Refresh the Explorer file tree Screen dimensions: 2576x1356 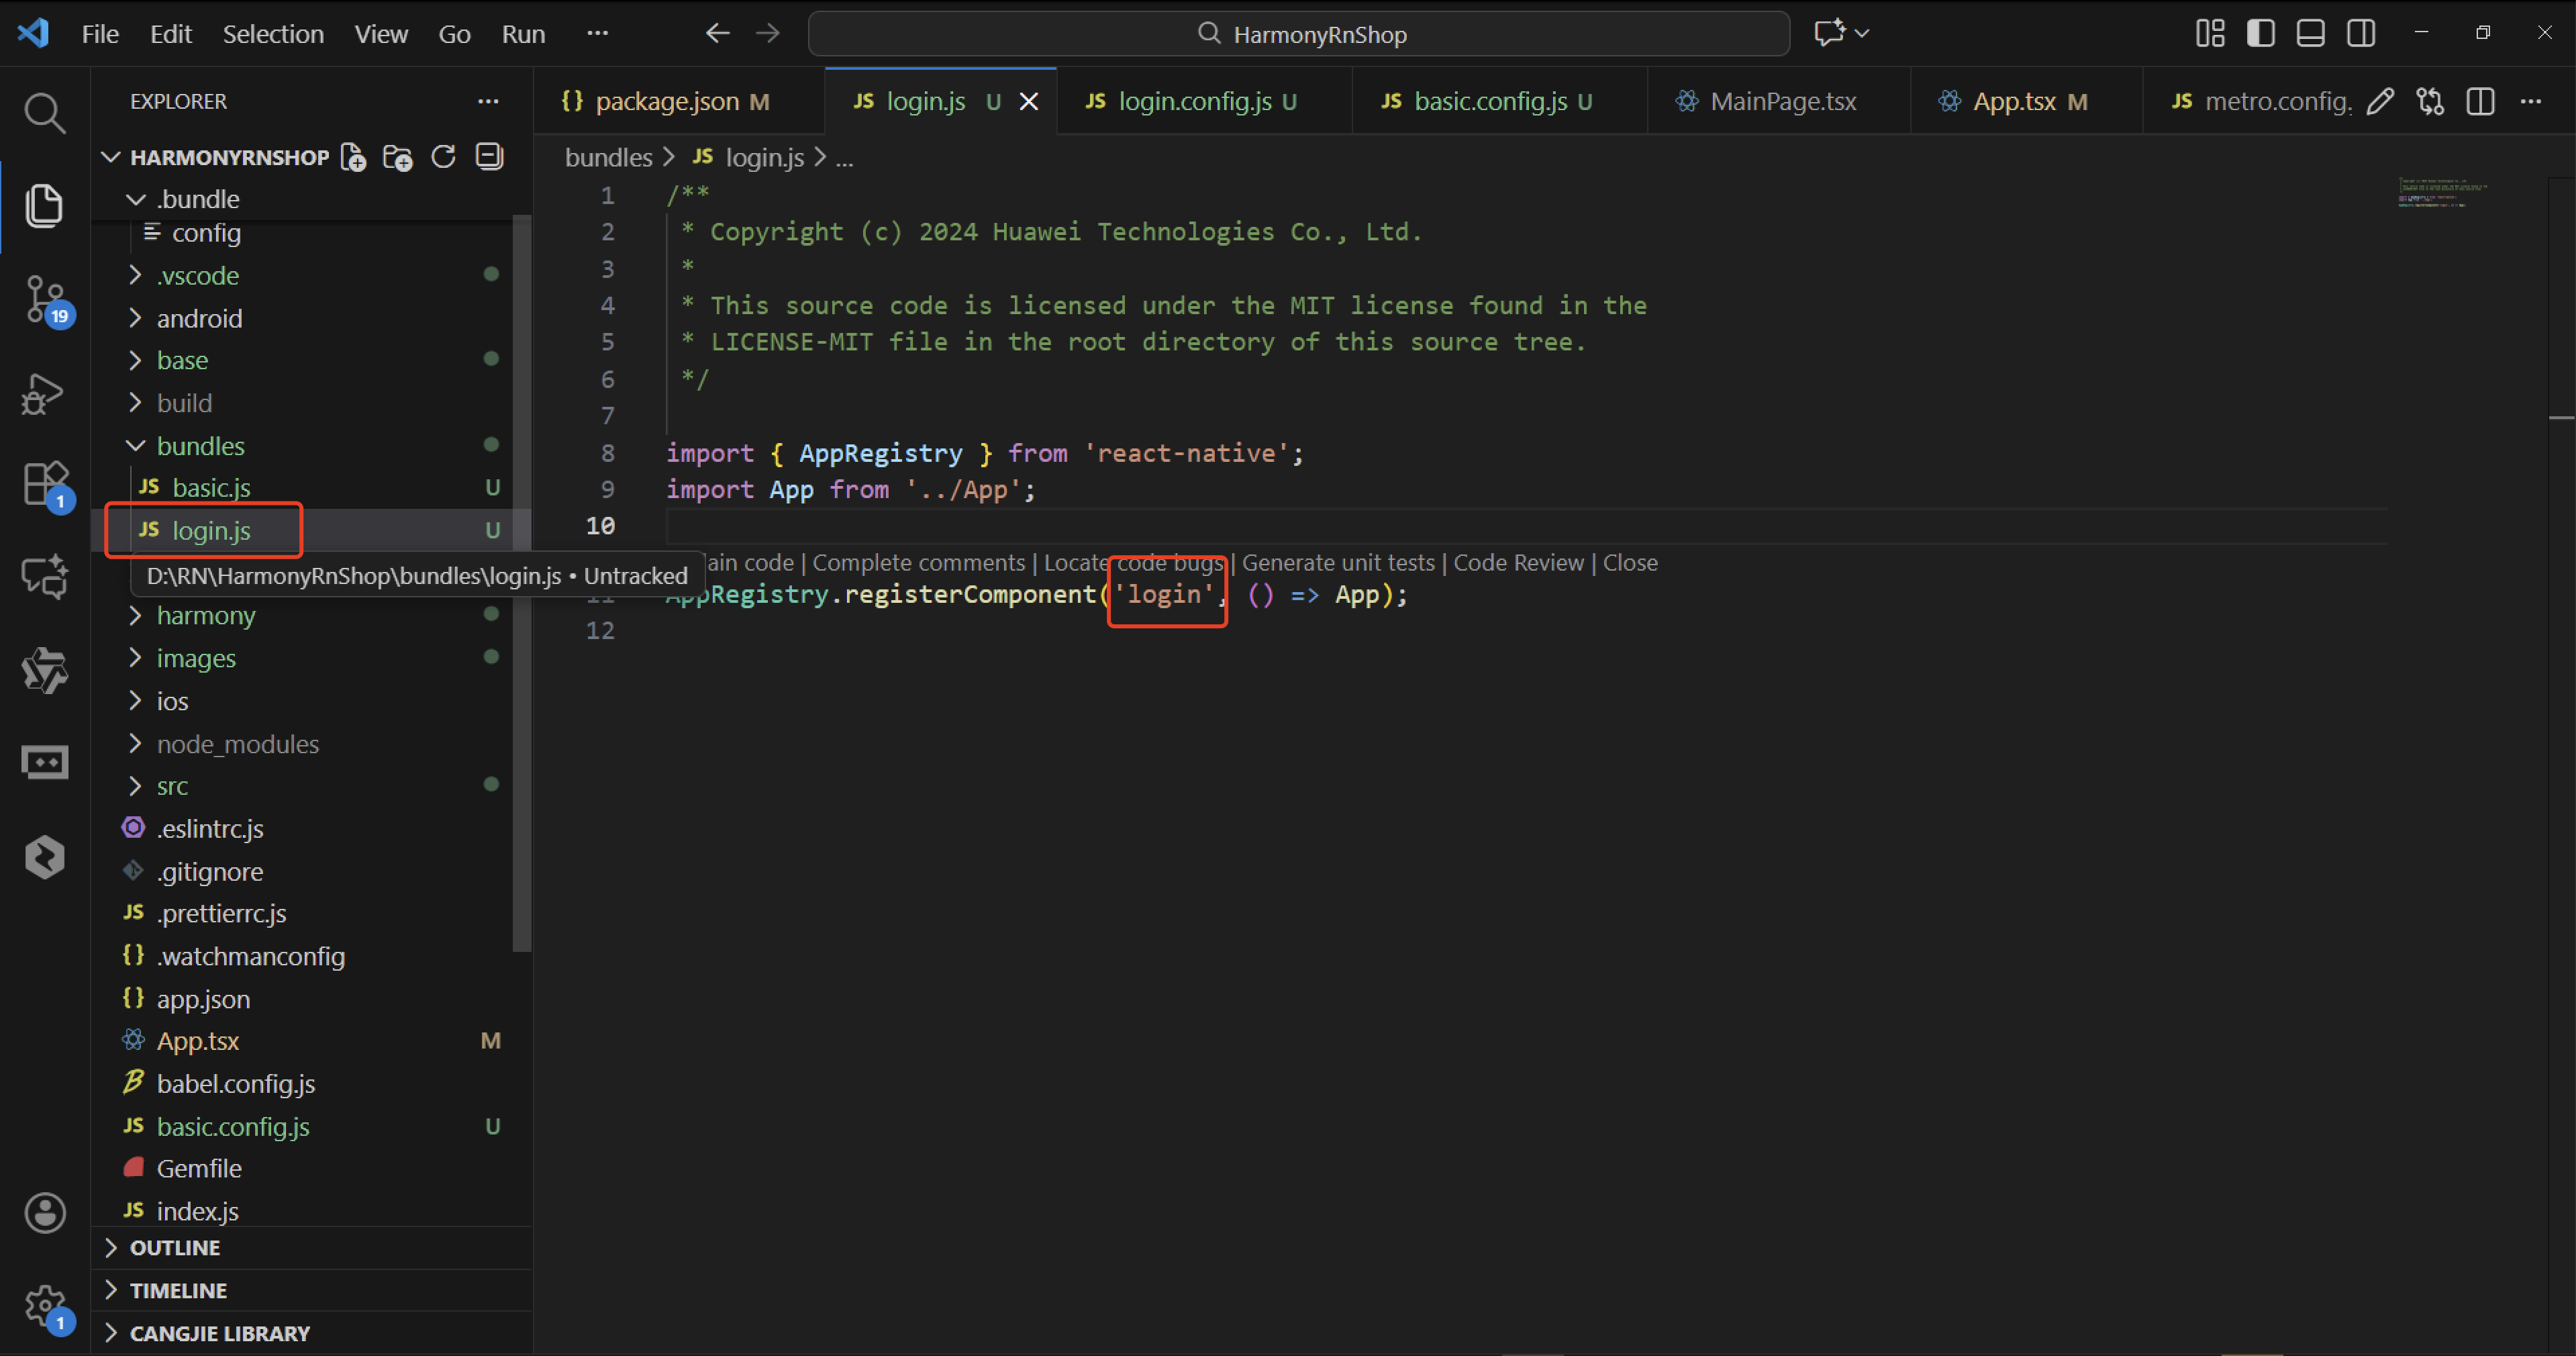point(443,157)
